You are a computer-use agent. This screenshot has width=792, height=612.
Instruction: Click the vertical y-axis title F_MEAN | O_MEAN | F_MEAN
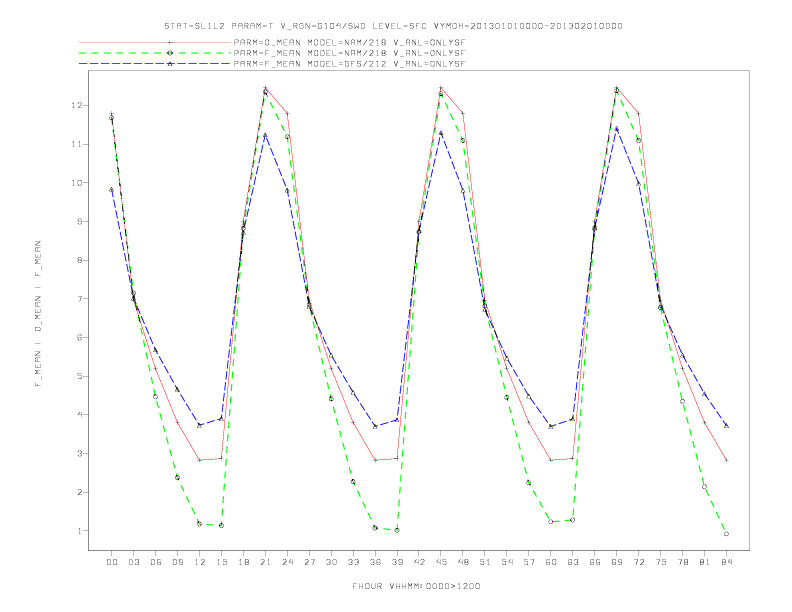tap(38, 314)
